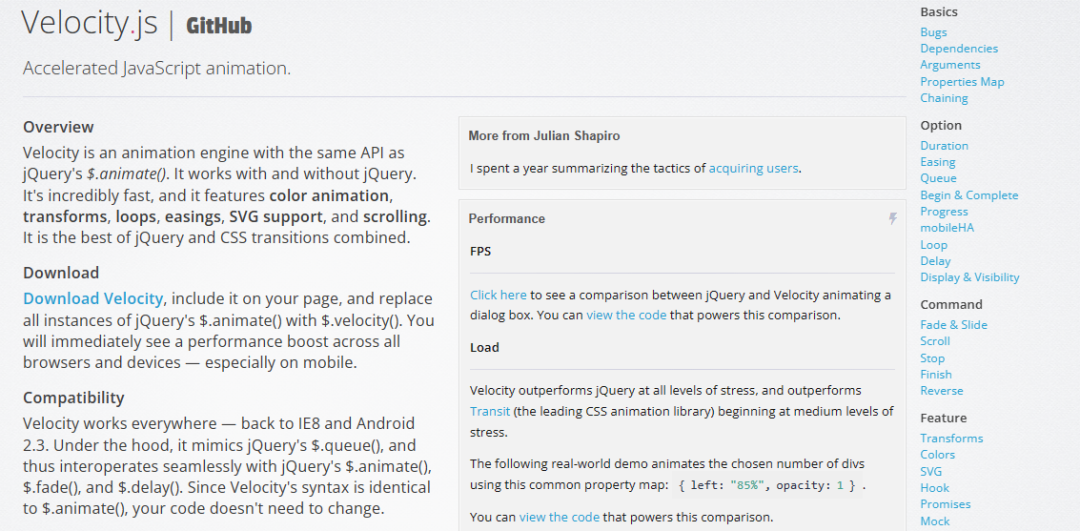Open Scroll command section
This screenshot has width=1080, height=531.
(935, 342)
